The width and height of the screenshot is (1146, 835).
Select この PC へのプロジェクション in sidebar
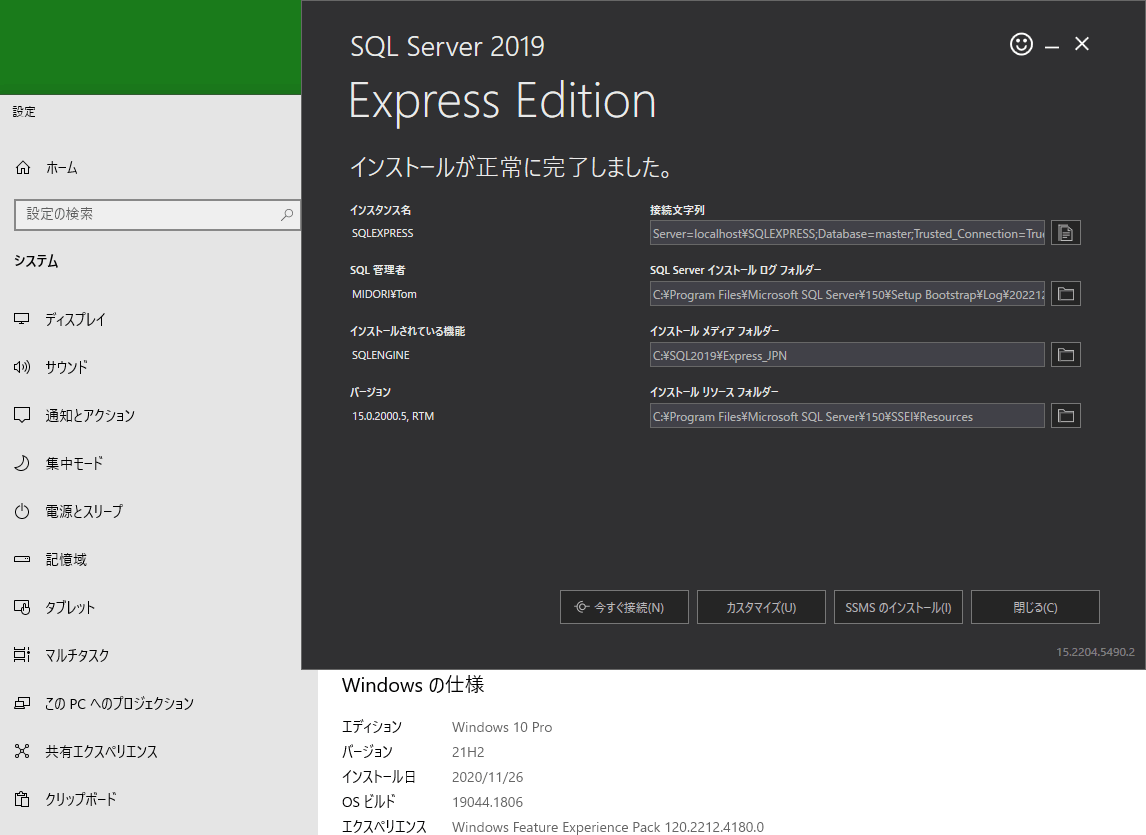119,703
